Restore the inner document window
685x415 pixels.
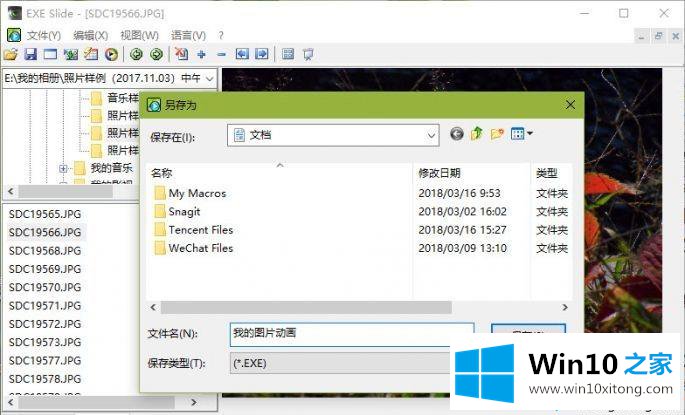tap(659, 36)
